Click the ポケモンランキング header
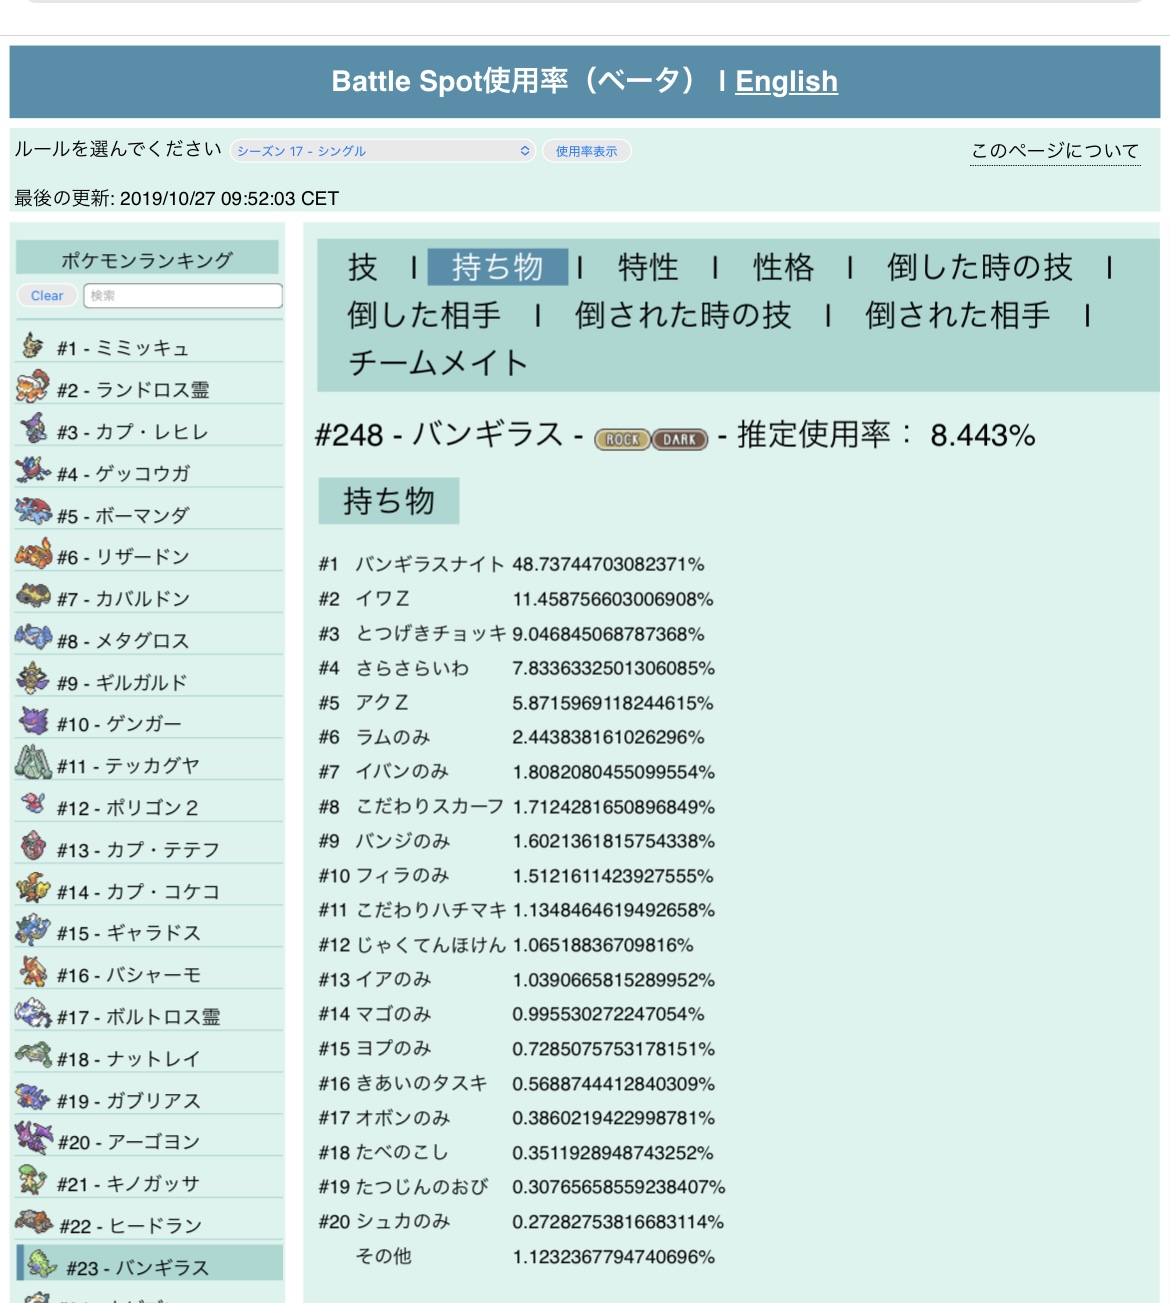This screenshot has height=1303, width=1170. pyautogui.click(x=147, y=260)
